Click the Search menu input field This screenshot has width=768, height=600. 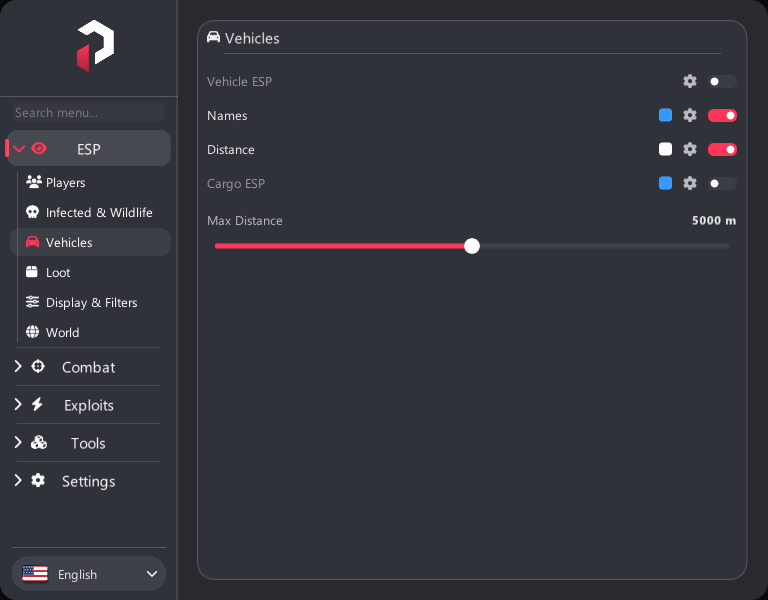[88, 113]
